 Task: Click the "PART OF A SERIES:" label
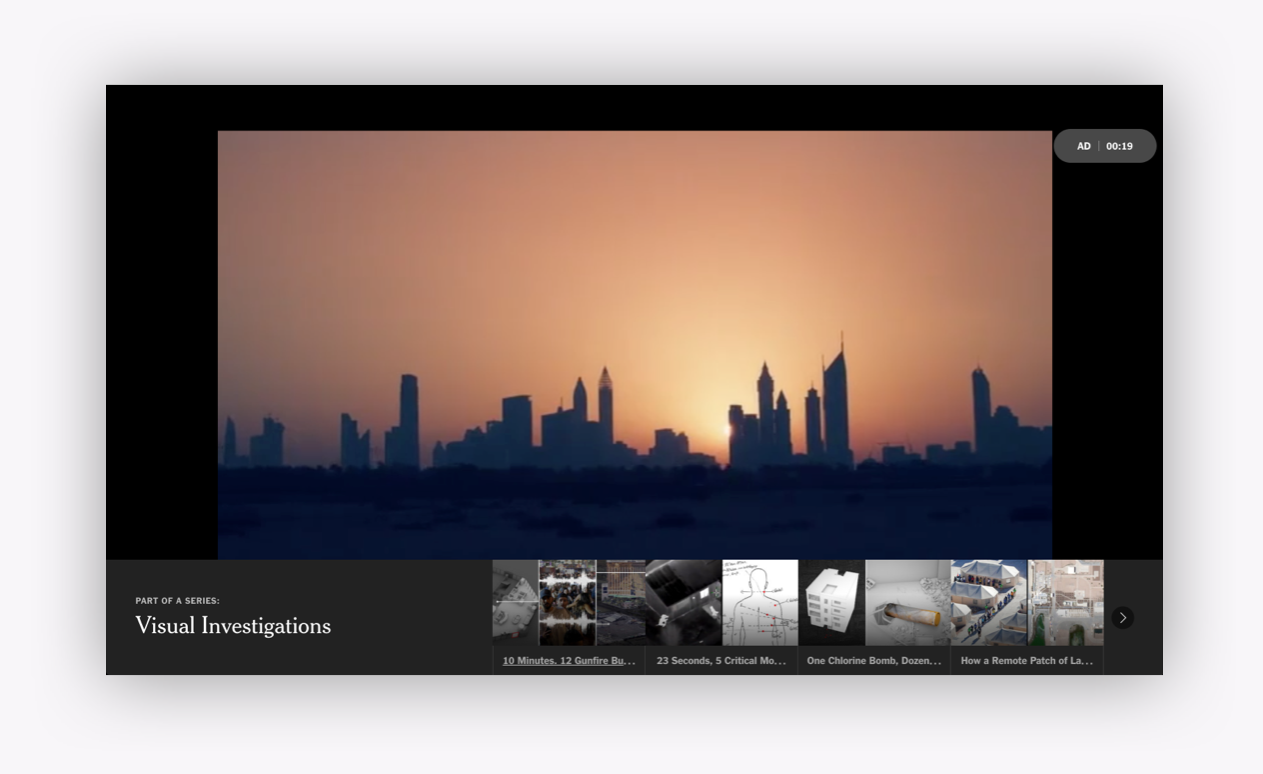pyautogui.click(x=178, y=601)
